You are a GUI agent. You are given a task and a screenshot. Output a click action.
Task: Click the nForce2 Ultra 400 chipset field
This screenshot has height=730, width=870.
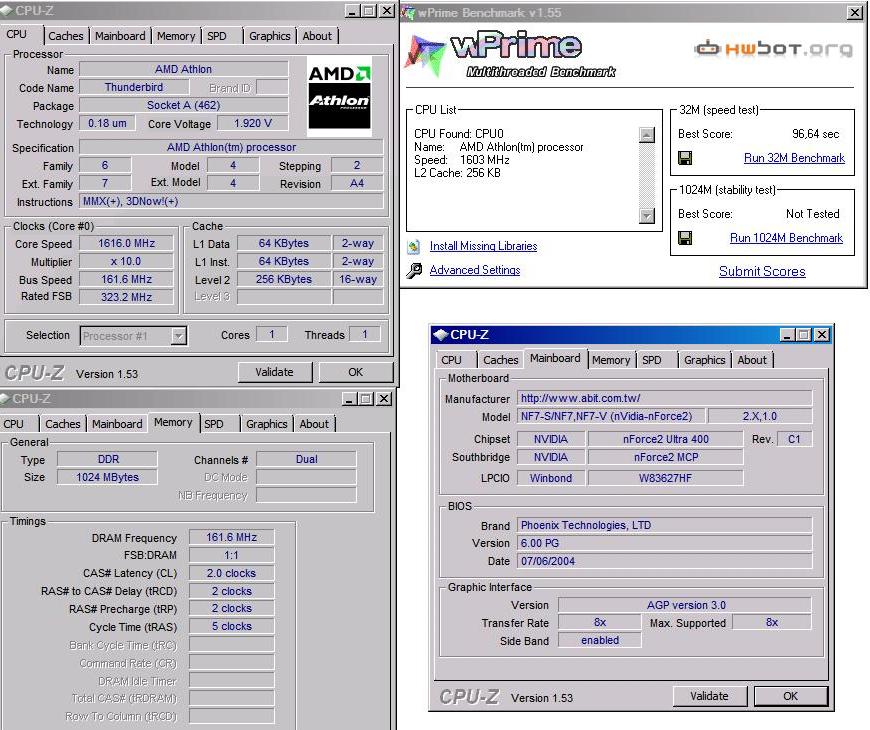665,439
